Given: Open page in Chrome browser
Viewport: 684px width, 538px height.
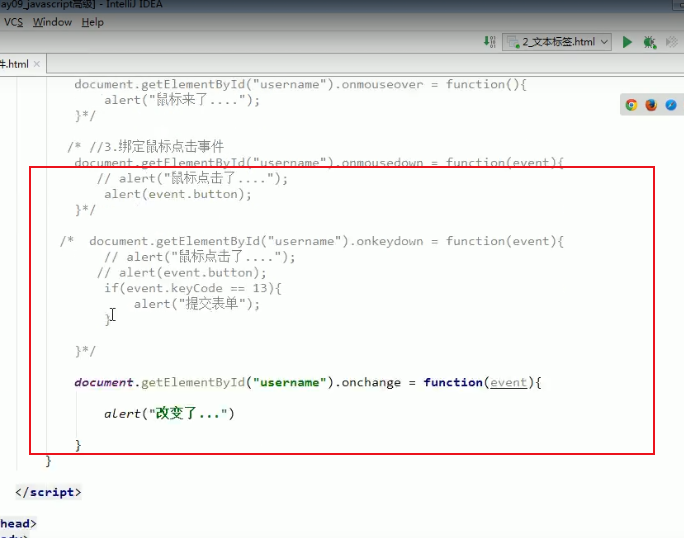Looking at the screenshot, I should (x=631, y=105).
